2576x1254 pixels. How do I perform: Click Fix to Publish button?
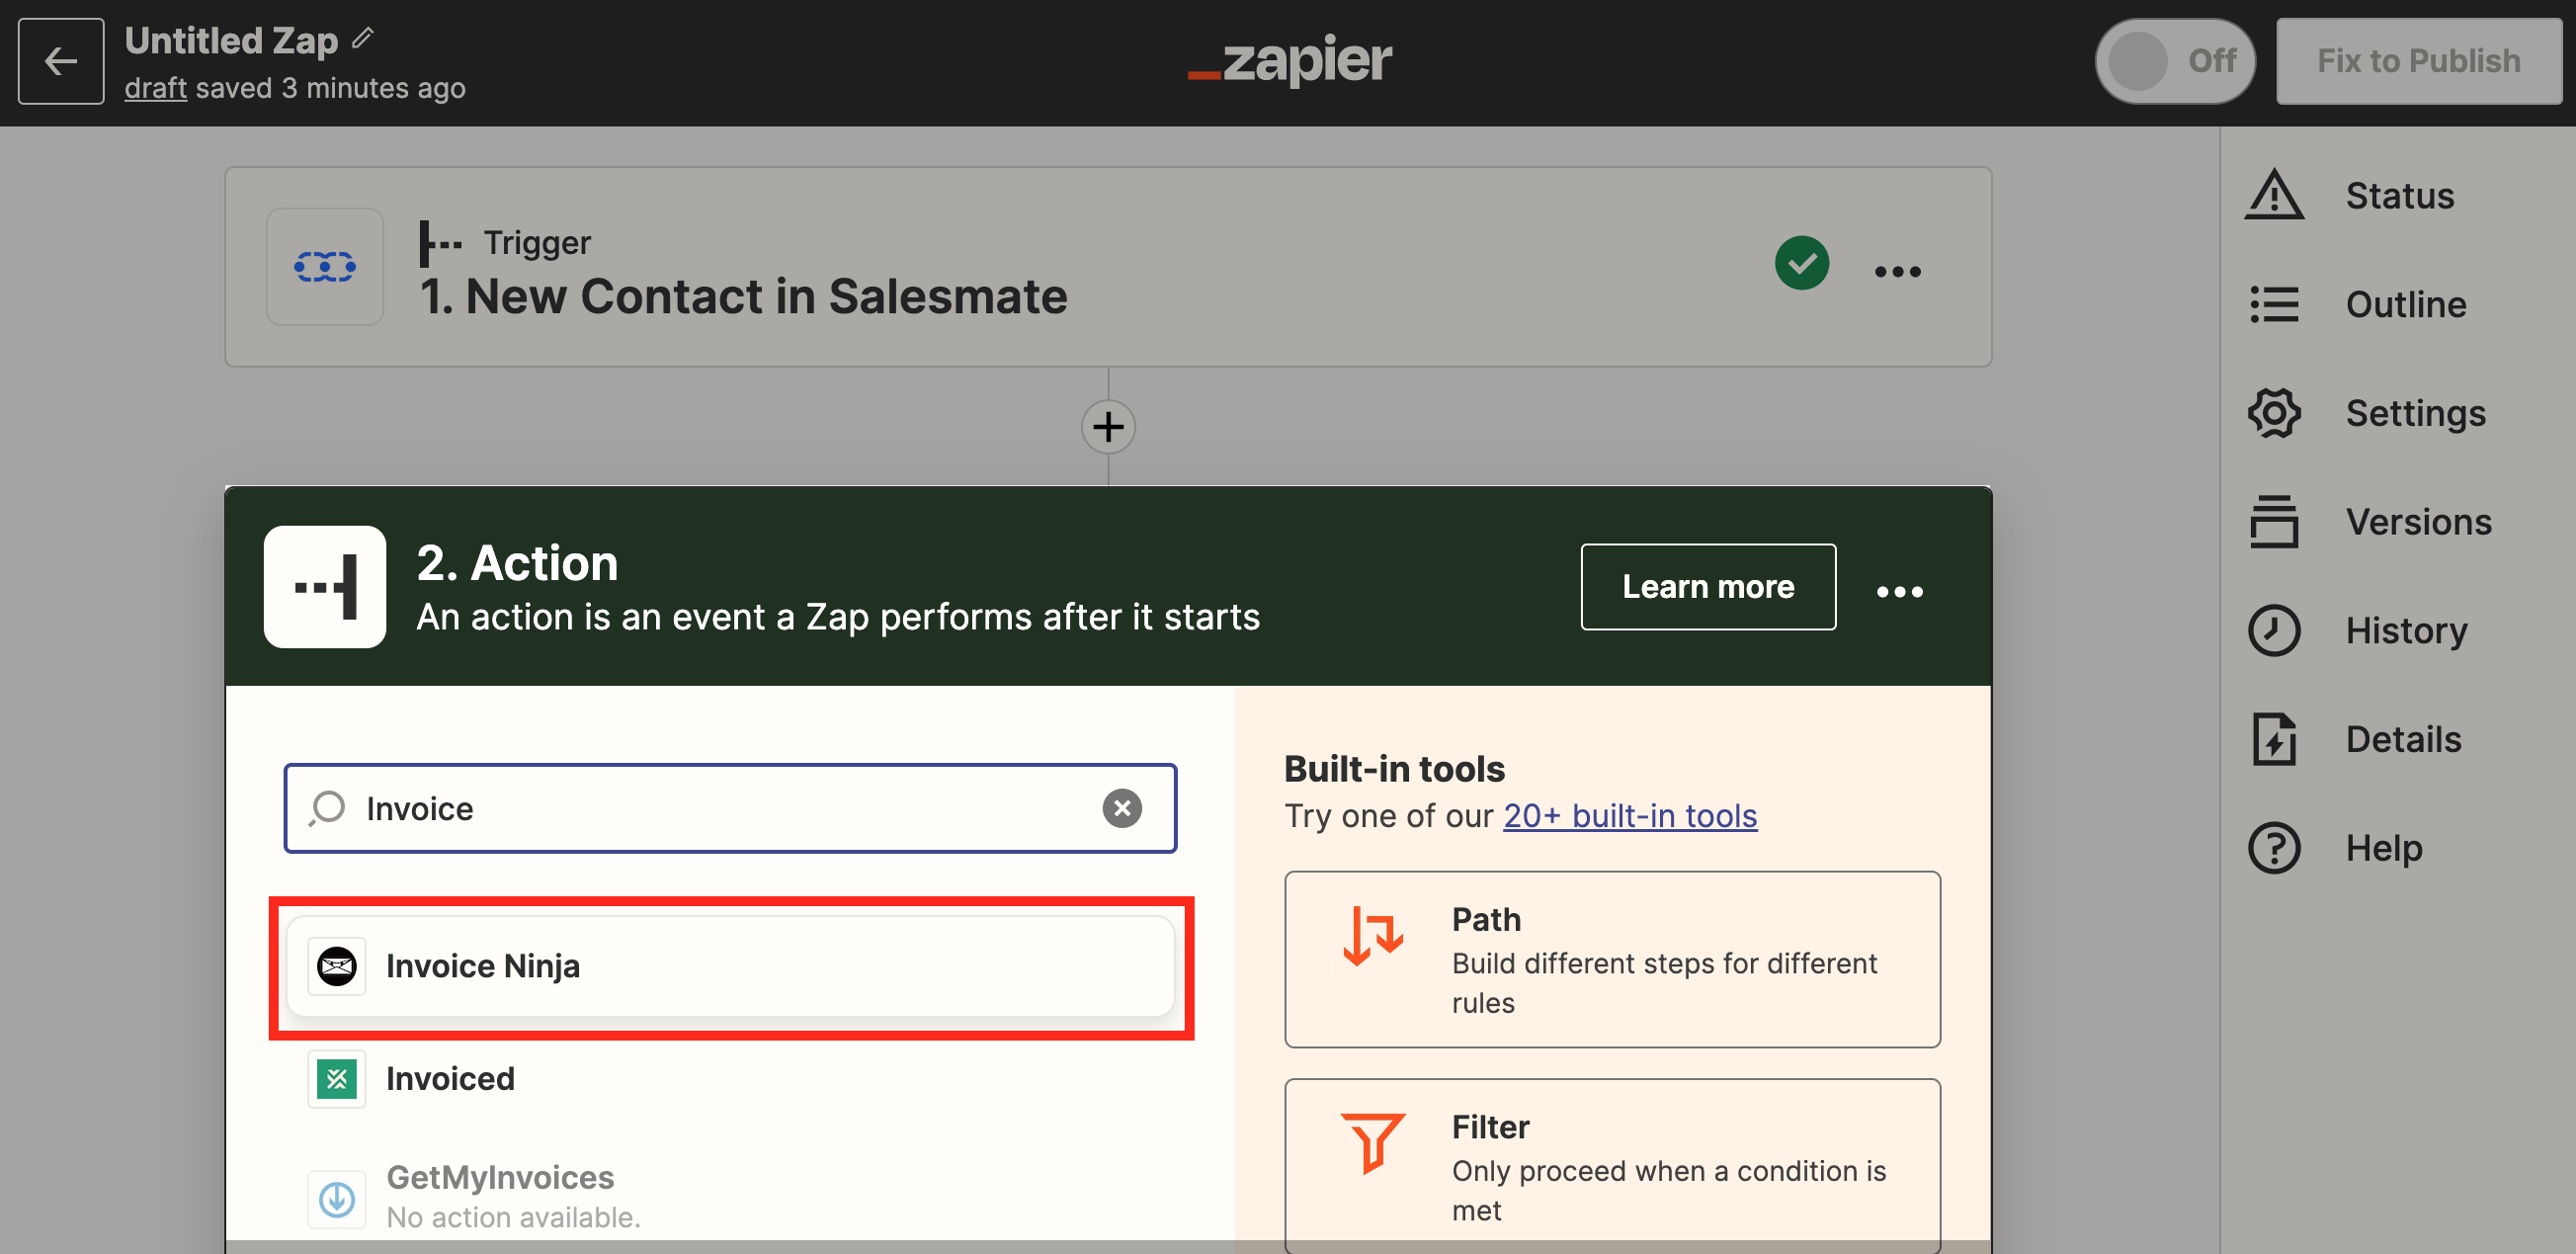pyautogui.click(x=2418, y=61)
